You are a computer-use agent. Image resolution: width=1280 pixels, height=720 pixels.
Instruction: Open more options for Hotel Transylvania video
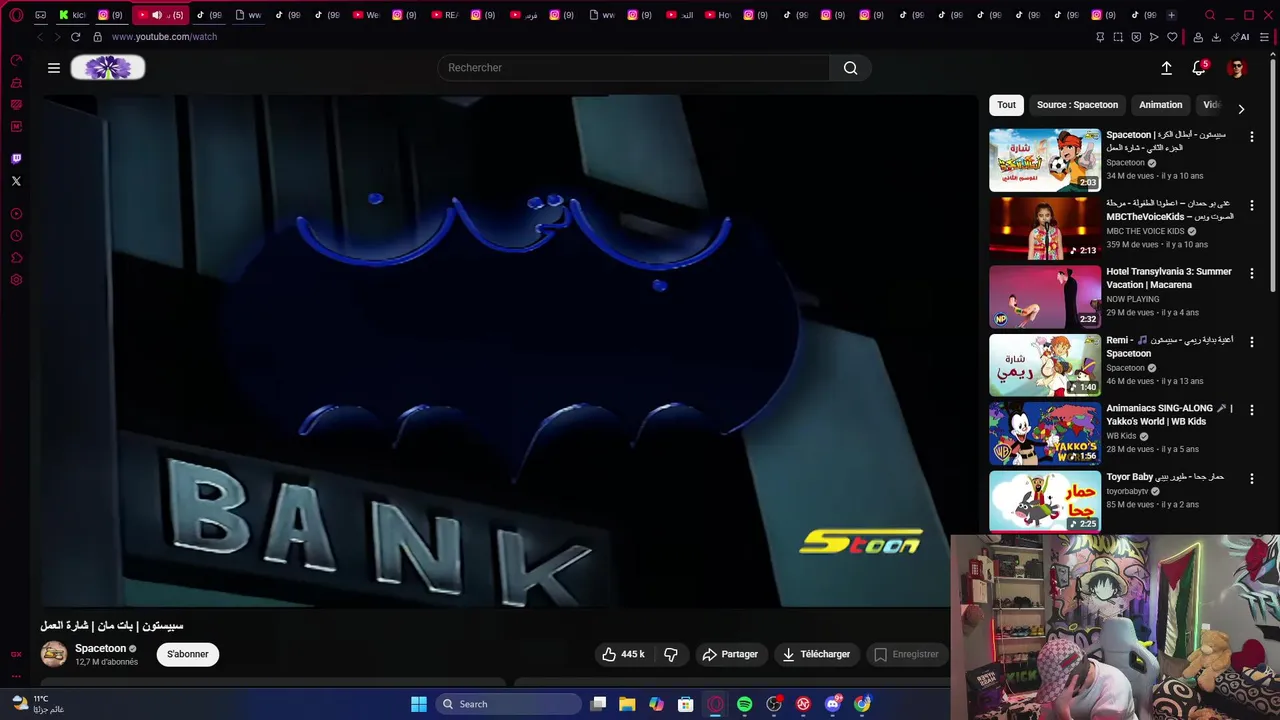(x=1251, y=273)
